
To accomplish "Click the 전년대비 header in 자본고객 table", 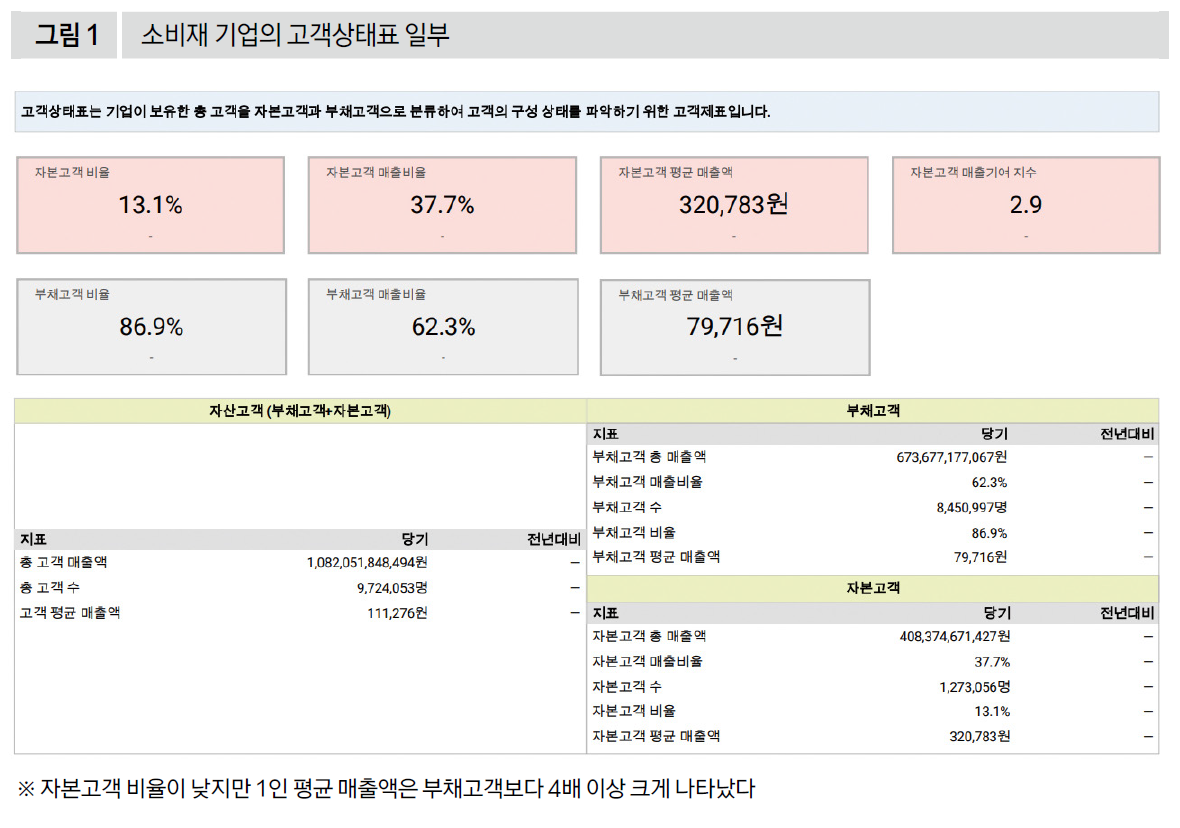I will (1127, 613).
